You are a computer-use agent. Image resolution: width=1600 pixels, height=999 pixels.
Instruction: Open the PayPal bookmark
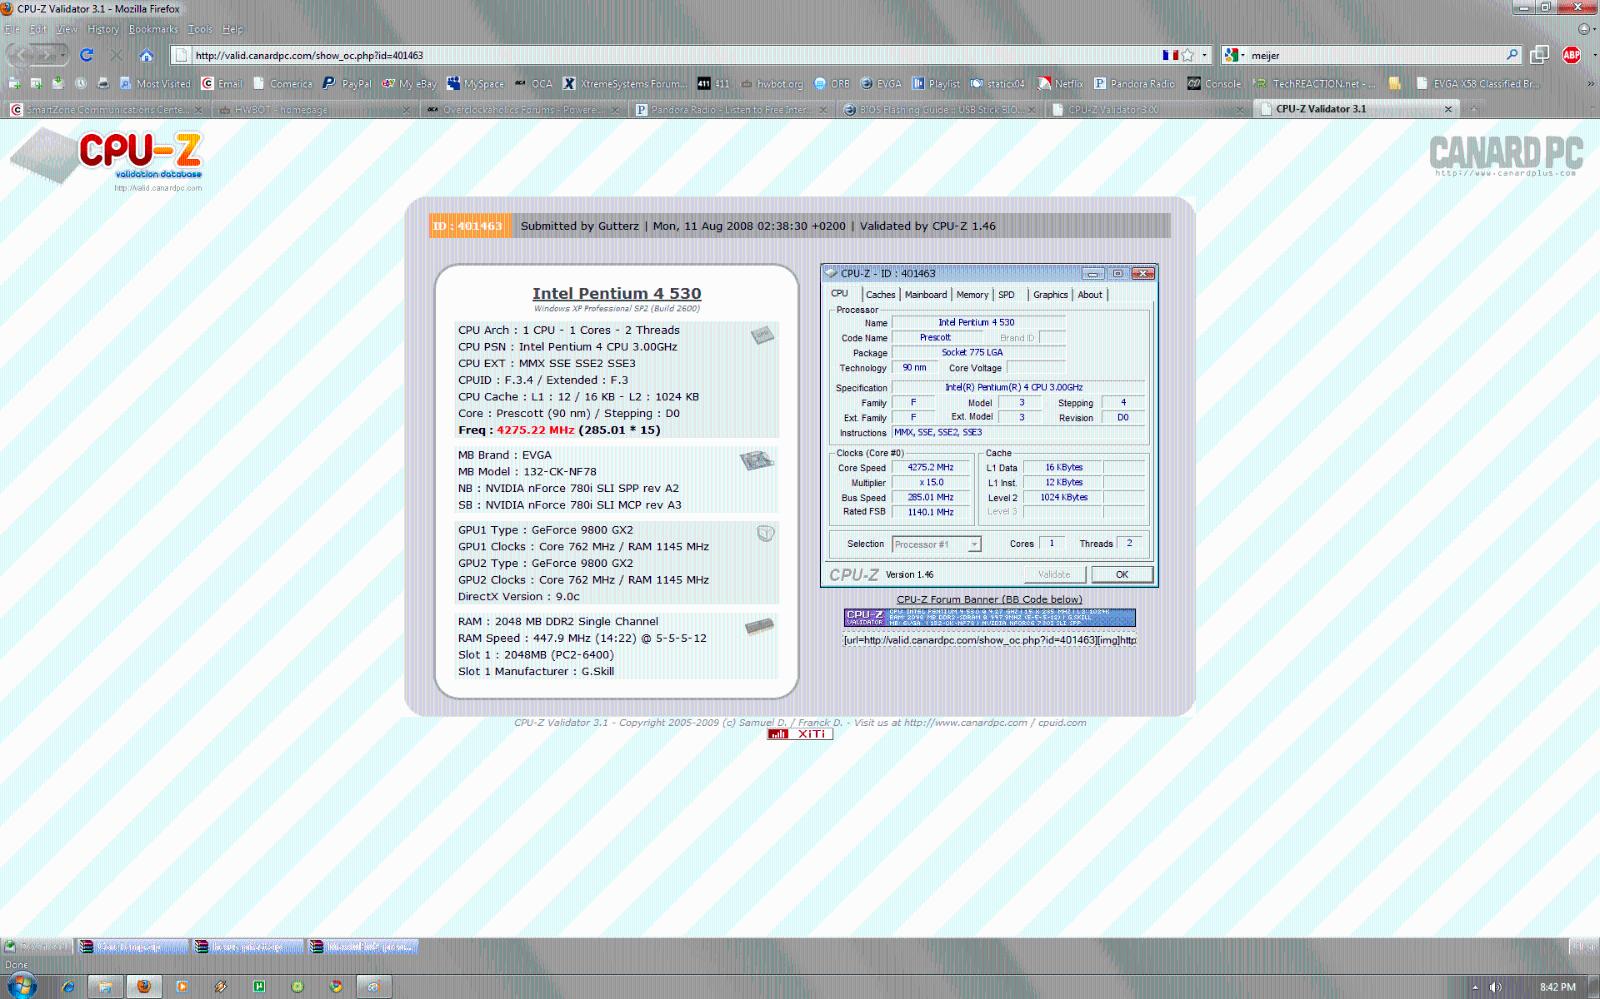click(347, 84)
